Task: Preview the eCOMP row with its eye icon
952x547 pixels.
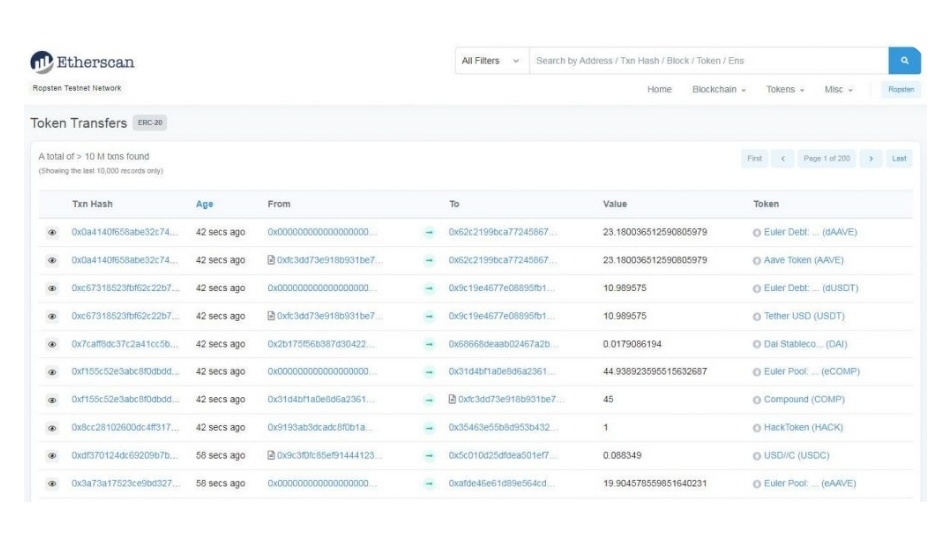Action: (52, 372)
